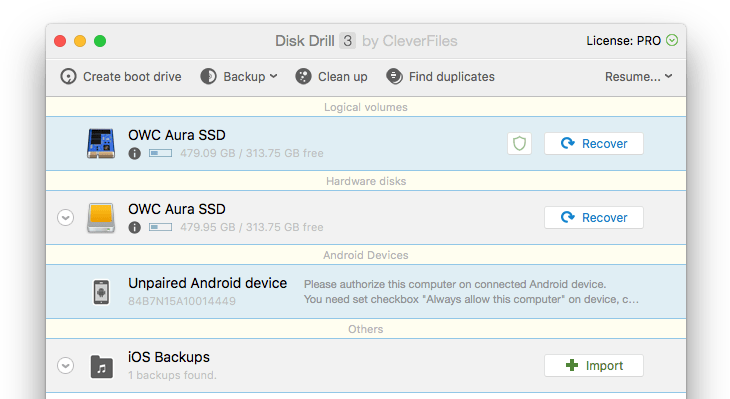Show info for 479.09 GB OWC Aura SSD

click(135, 153)
